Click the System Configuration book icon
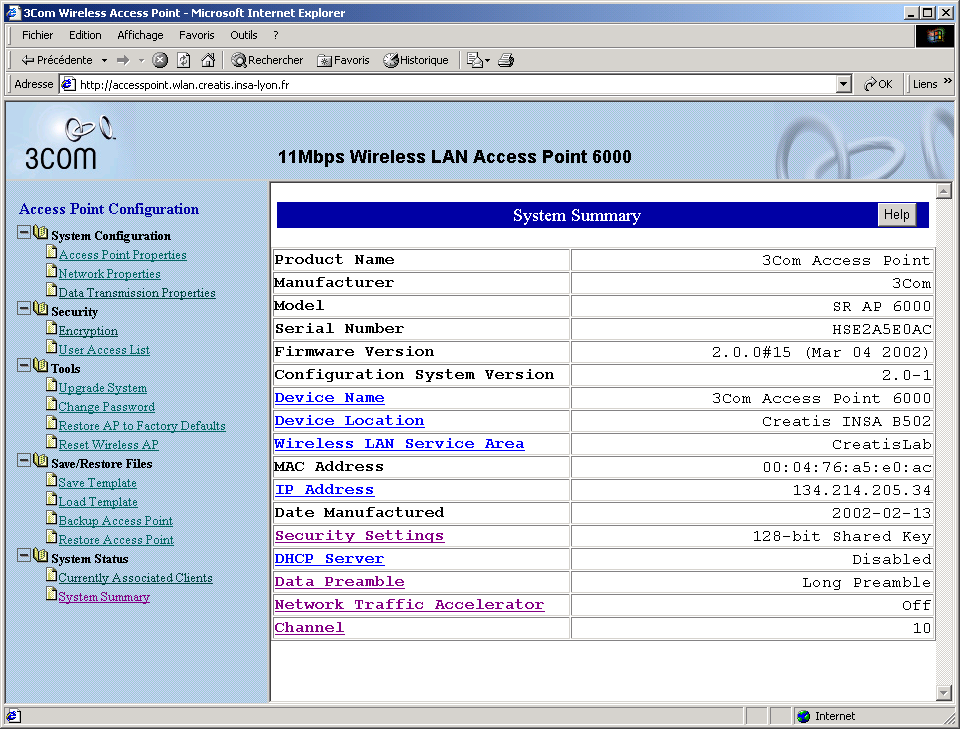960x729 pixels. pyautogui.click(x=40, y=233)
